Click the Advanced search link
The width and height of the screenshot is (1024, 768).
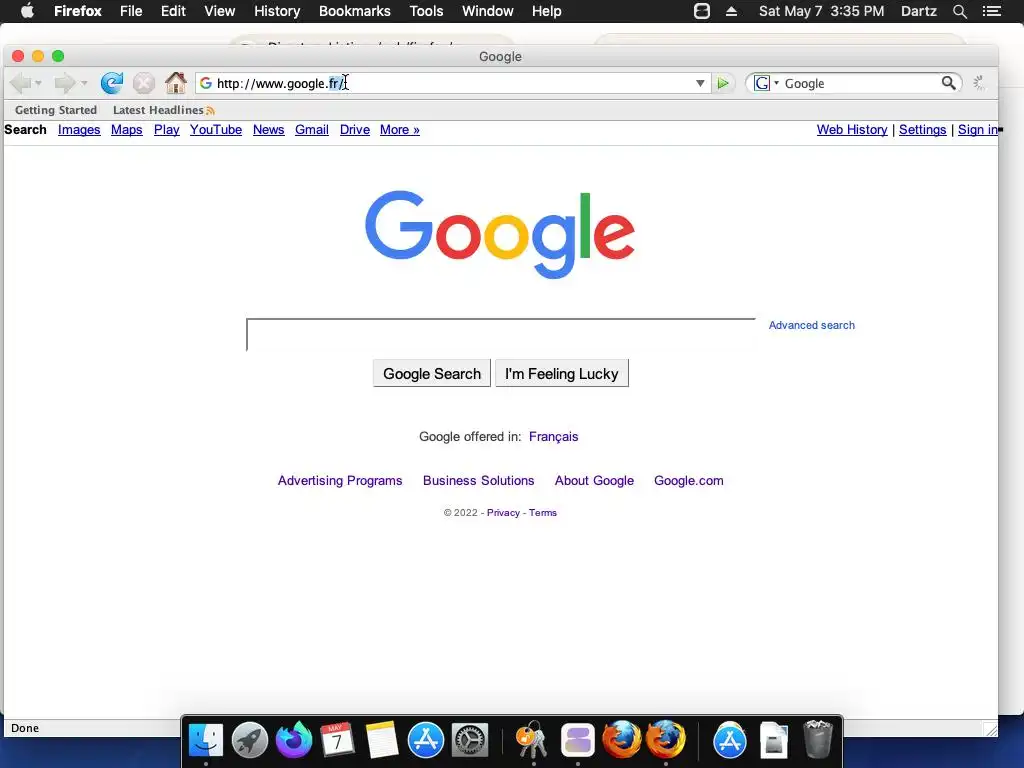tap(811, 325)
